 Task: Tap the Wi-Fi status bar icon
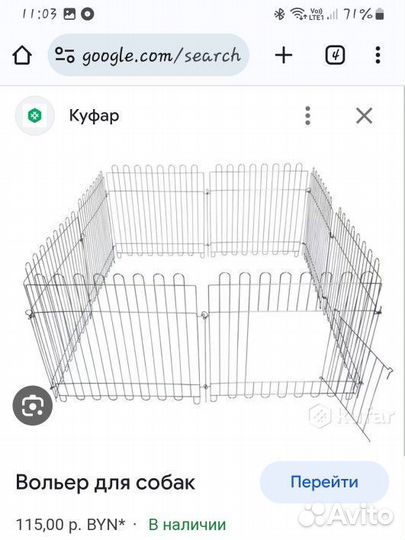pyautogui.click(x=298, y=14)
